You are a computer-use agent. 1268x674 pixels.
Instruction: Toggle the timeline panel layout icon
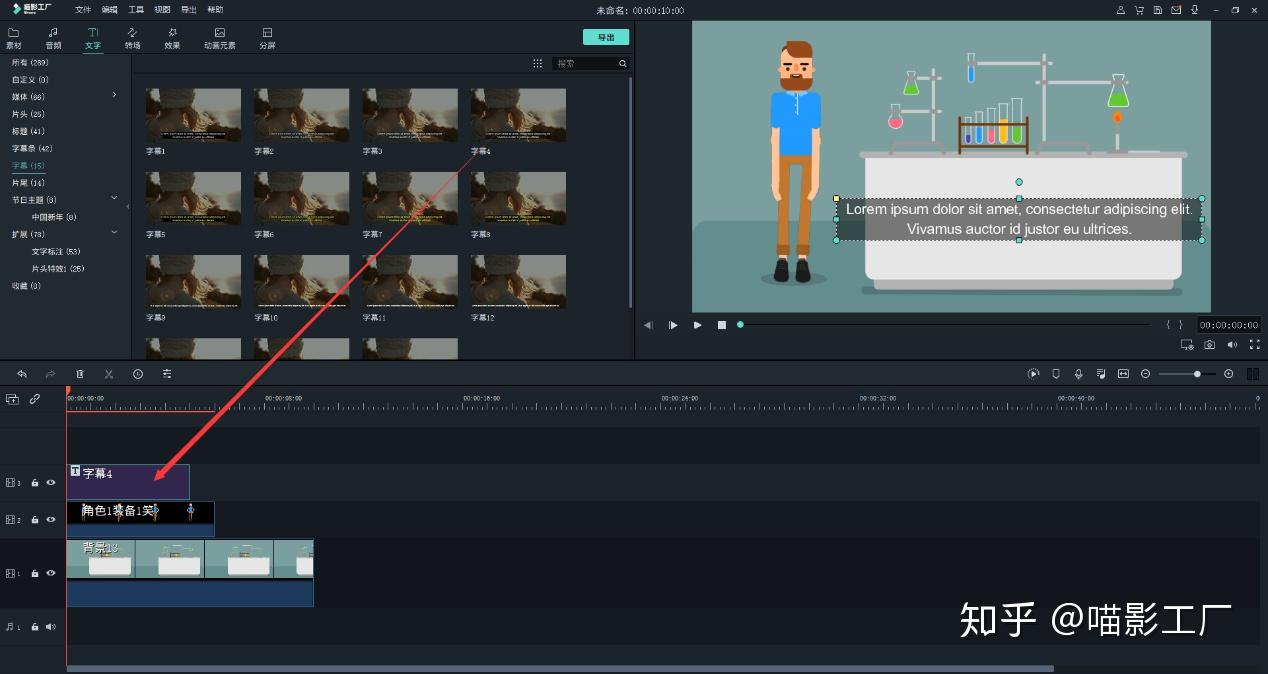click(1253, 374)
